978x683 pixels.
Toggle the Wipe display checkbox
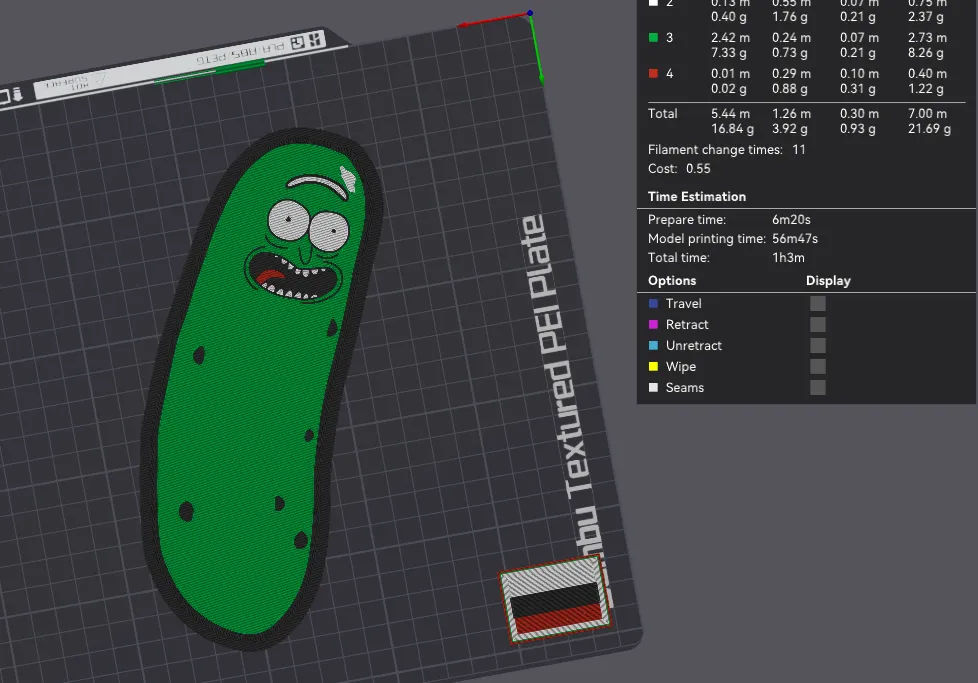click(x=817, y=366)
